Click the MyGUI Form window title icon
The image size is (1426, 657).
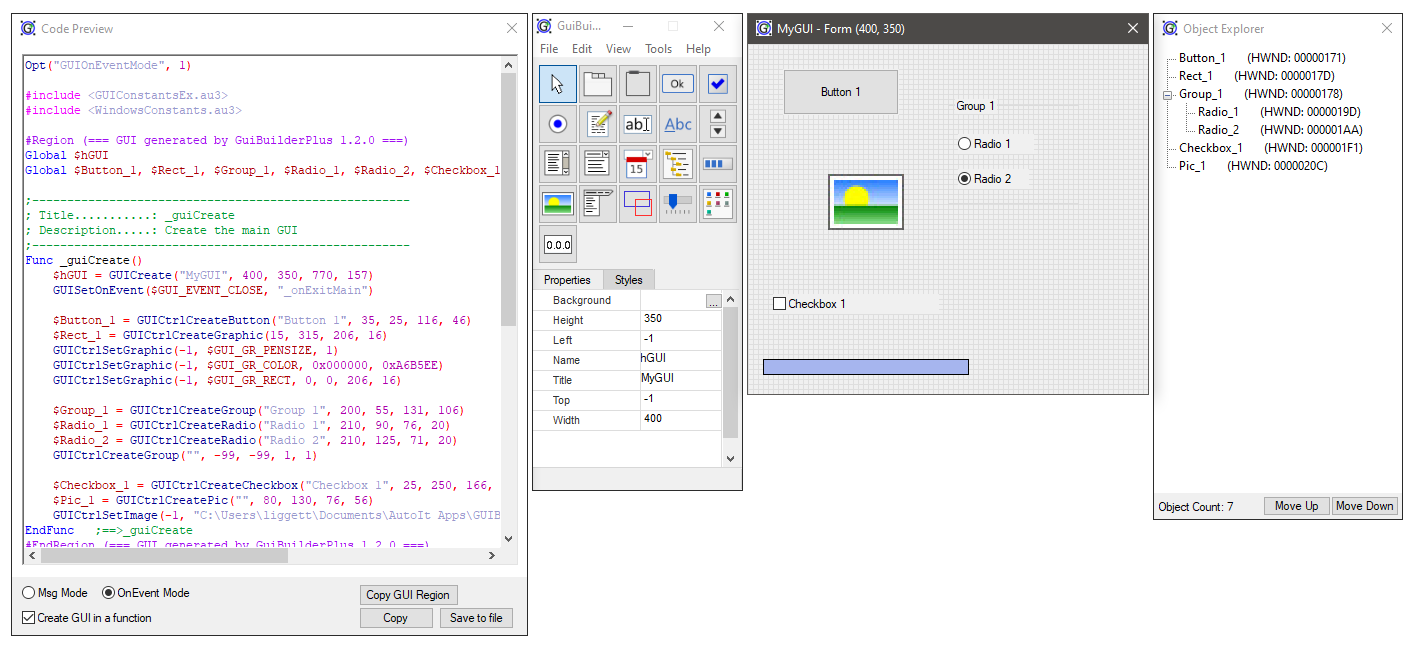[x=764, y=29]
